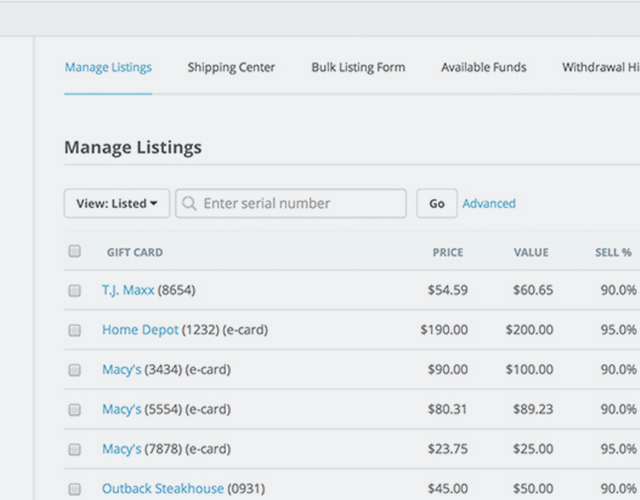Check the Macy's (5554) row checkbox
The height and width of the screenshot is (500, 640).
pyautogui.click(x=75, y=409)
